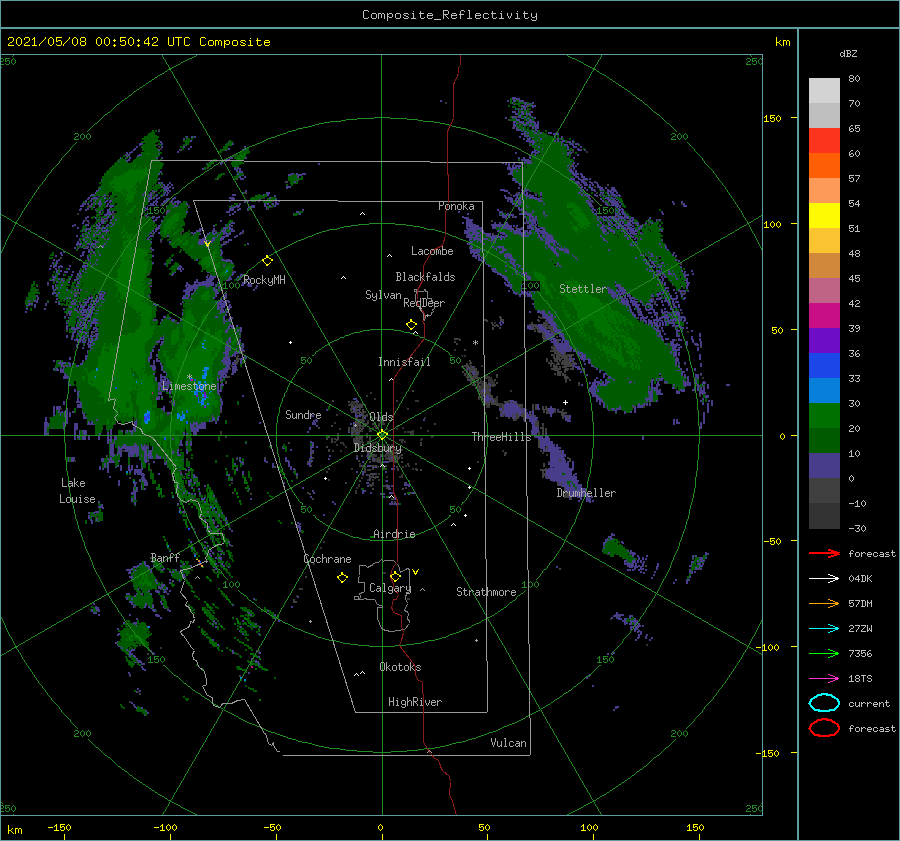Click yellow diamond marker beside RockyMH
The image size is (900, 841).
click(x=267, y=261)
